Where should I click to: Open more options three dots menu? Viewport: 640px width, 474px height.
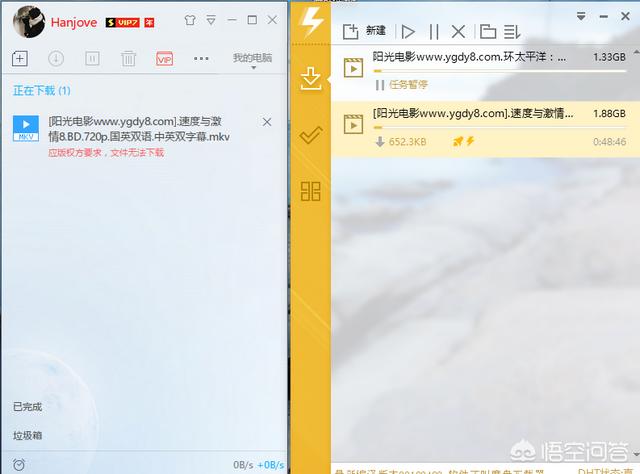201,59
